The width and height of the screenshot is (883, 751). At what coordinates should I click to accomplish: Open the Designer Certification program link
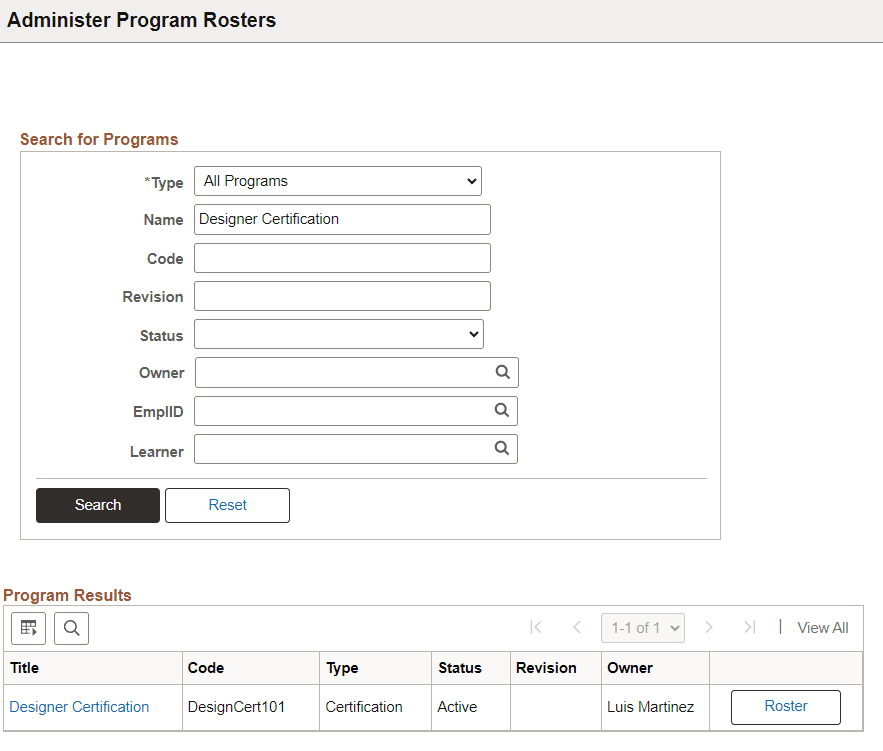79,706
